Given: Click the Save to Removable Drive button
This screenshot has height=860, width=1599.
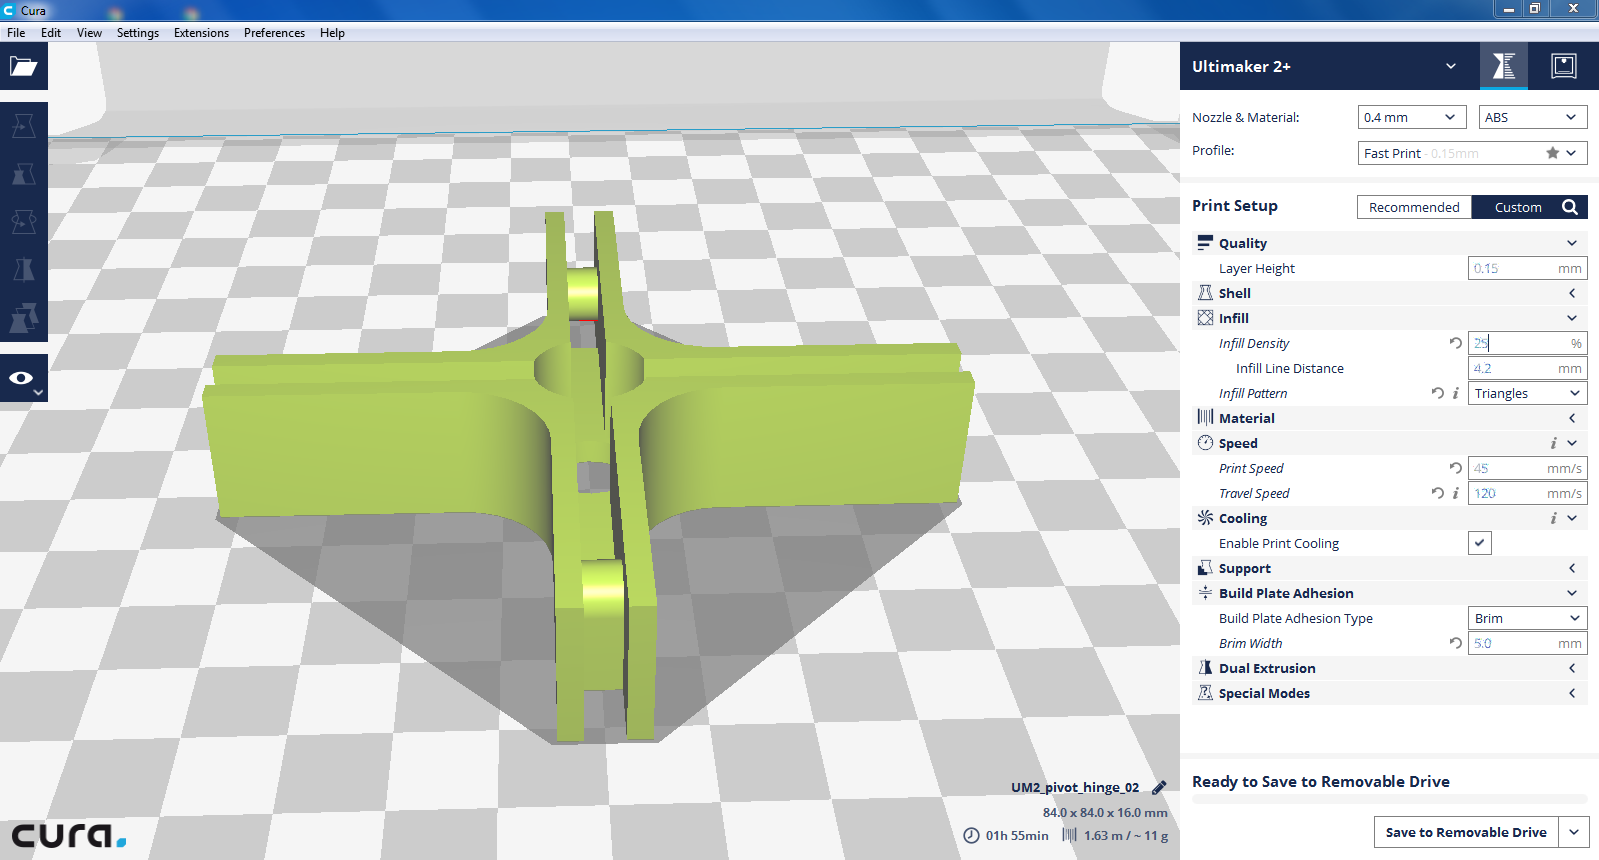Looking at the screenshot, I should click(x=1466, y=832).
